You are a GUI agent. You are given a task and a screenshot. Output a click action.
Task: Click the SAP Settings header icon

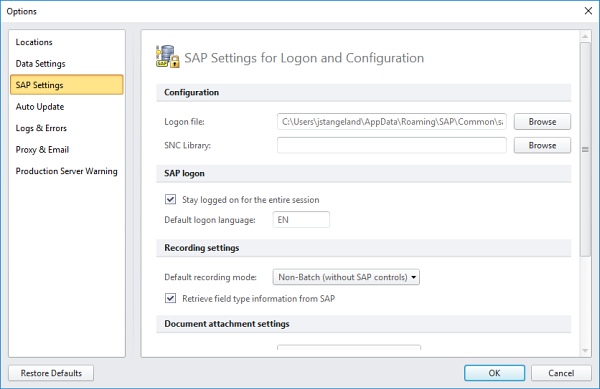tap(167, 57)
